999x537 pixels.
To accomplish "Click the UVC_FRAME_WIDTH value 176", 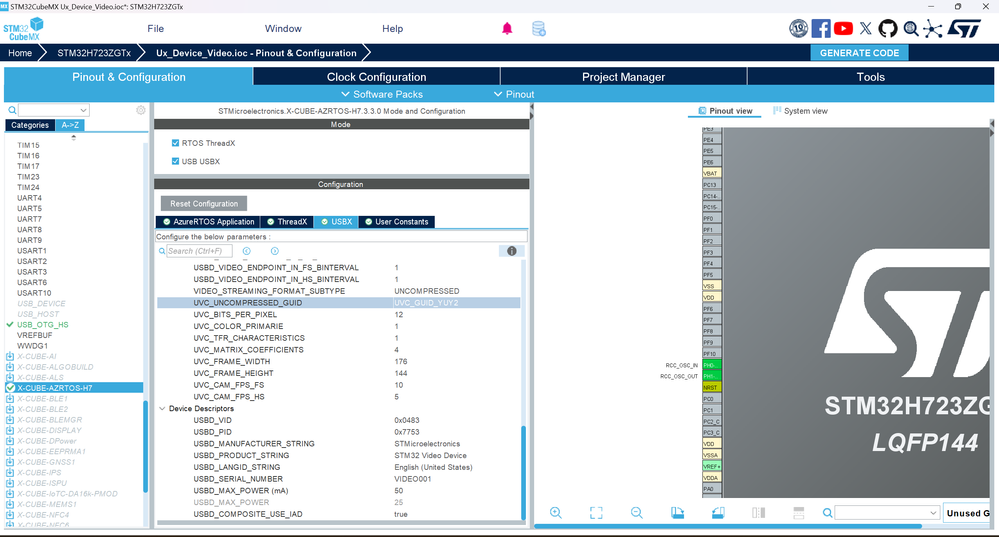I will [401, 362].
